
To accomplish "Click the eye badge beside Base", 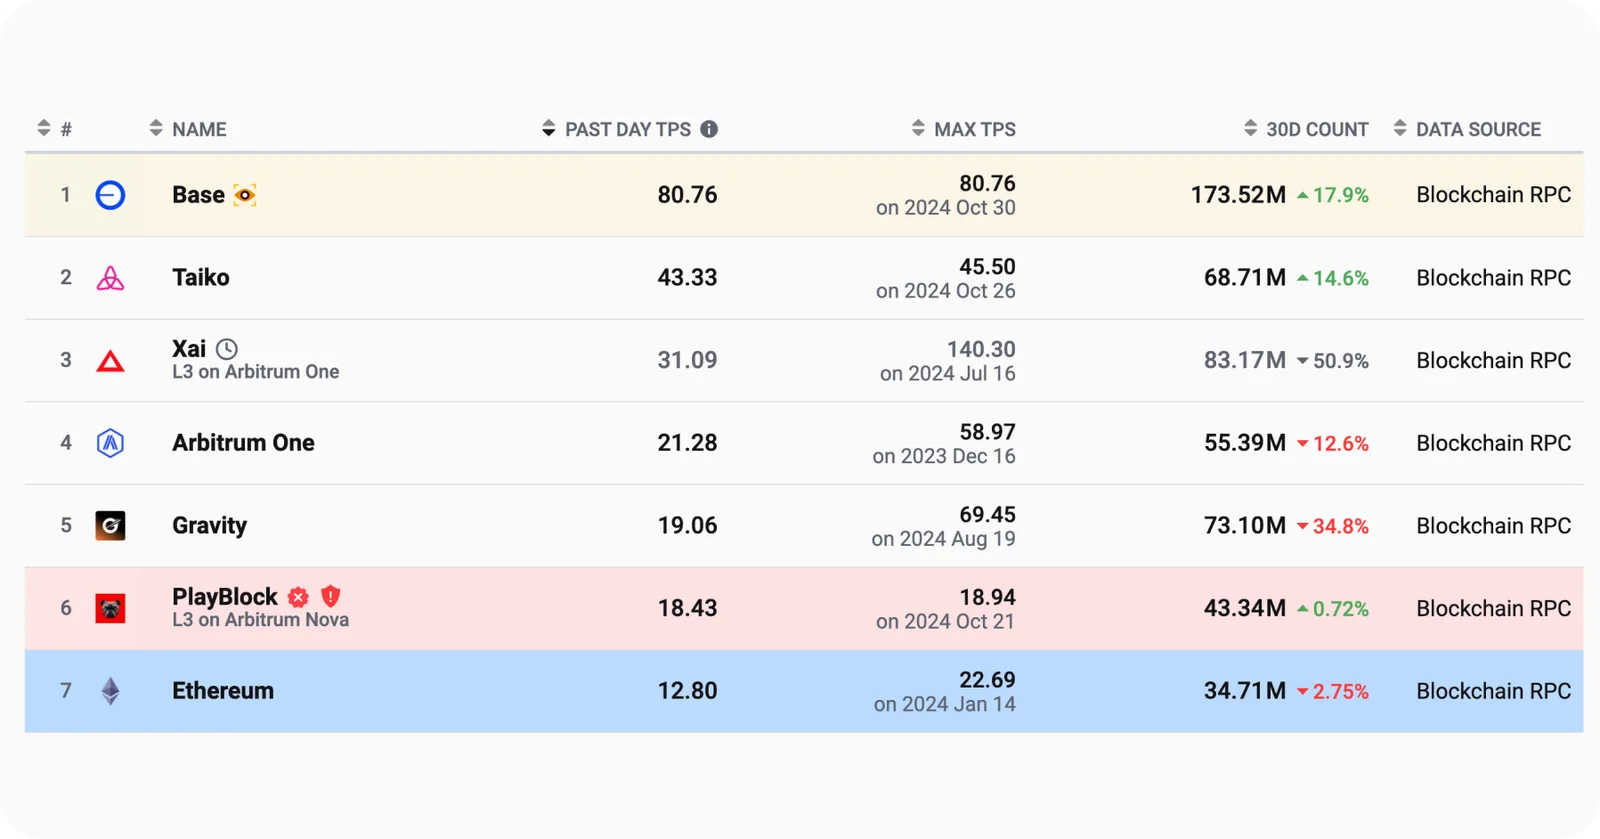I will point(245,195).
